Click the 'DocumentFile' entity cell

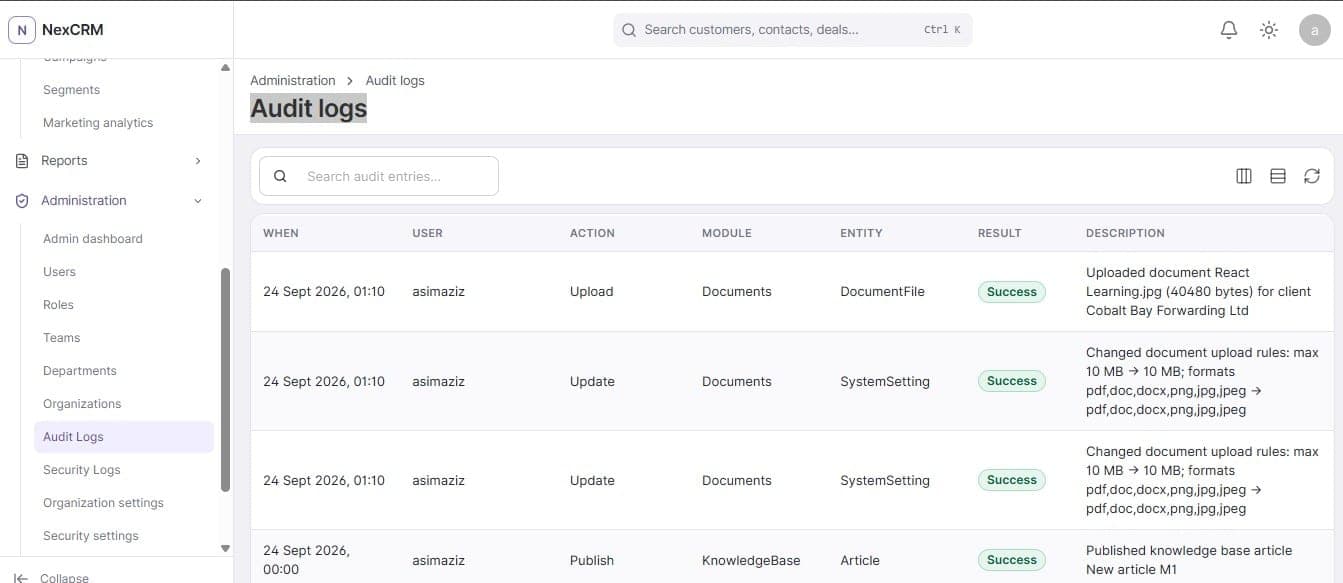883,292
